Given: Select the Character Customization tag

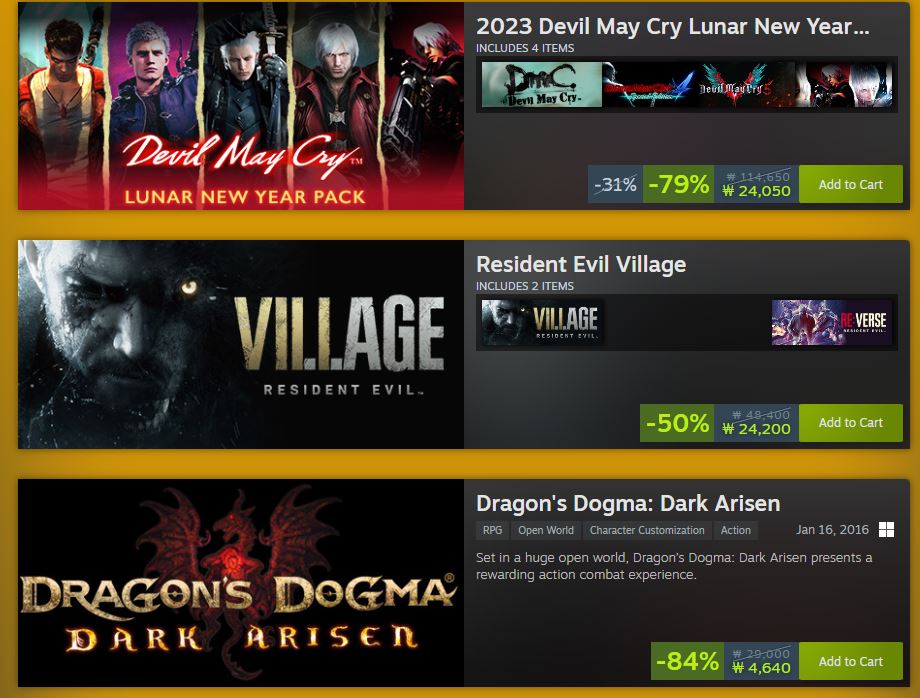Looking at the screenshot, I should 647,530.
